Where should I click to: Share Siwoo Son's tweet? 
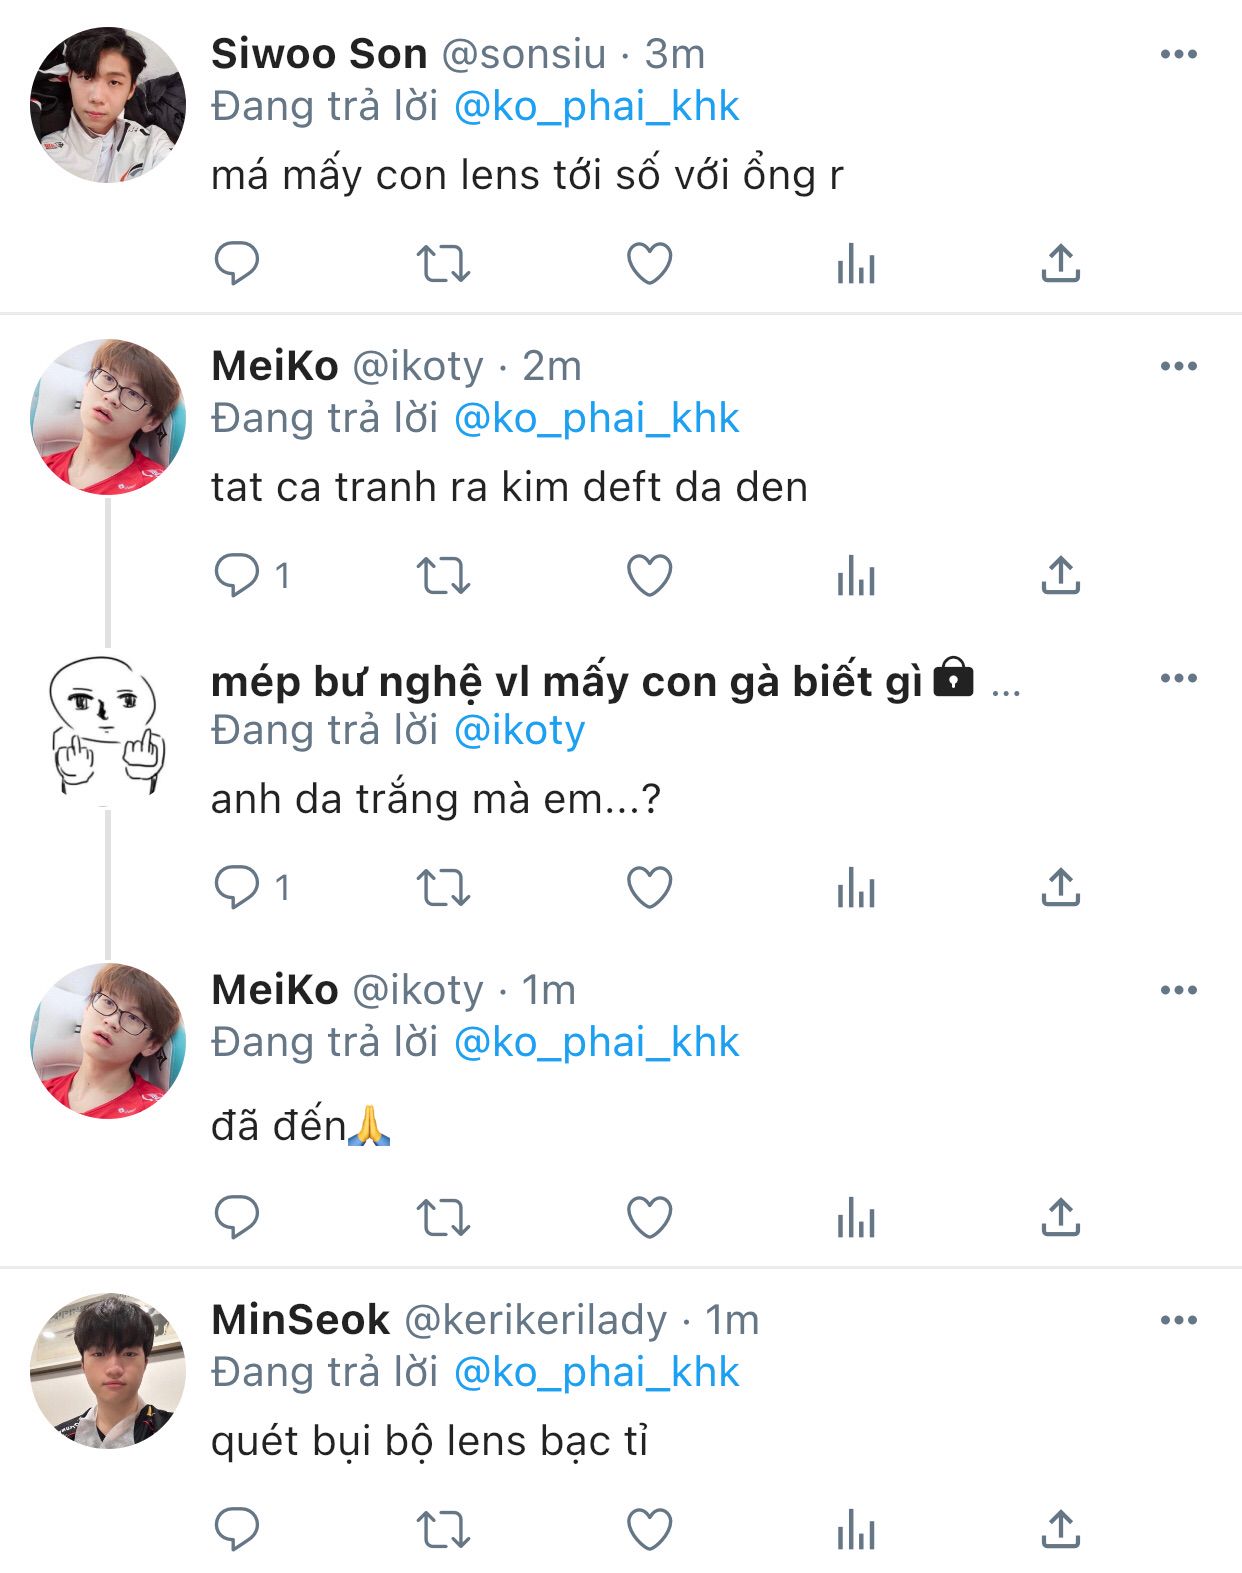(x=1060, y=263)
